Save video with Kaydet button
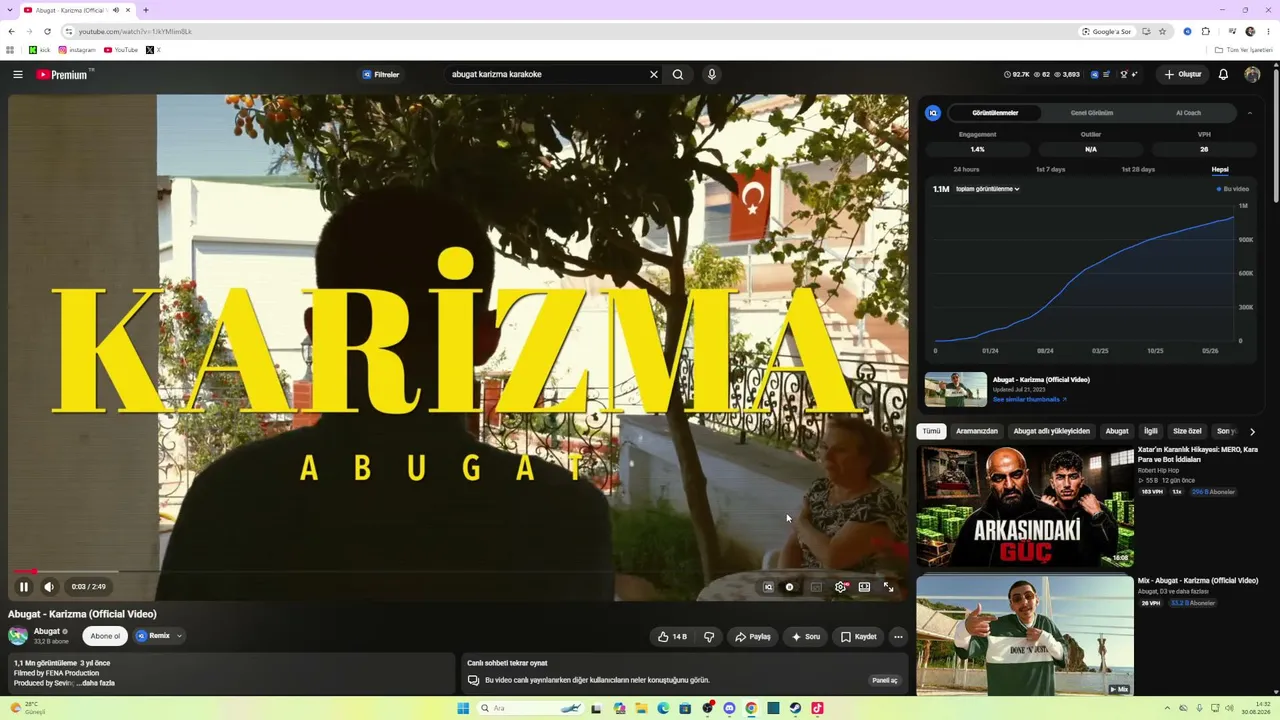 click(x=858, y=636)
